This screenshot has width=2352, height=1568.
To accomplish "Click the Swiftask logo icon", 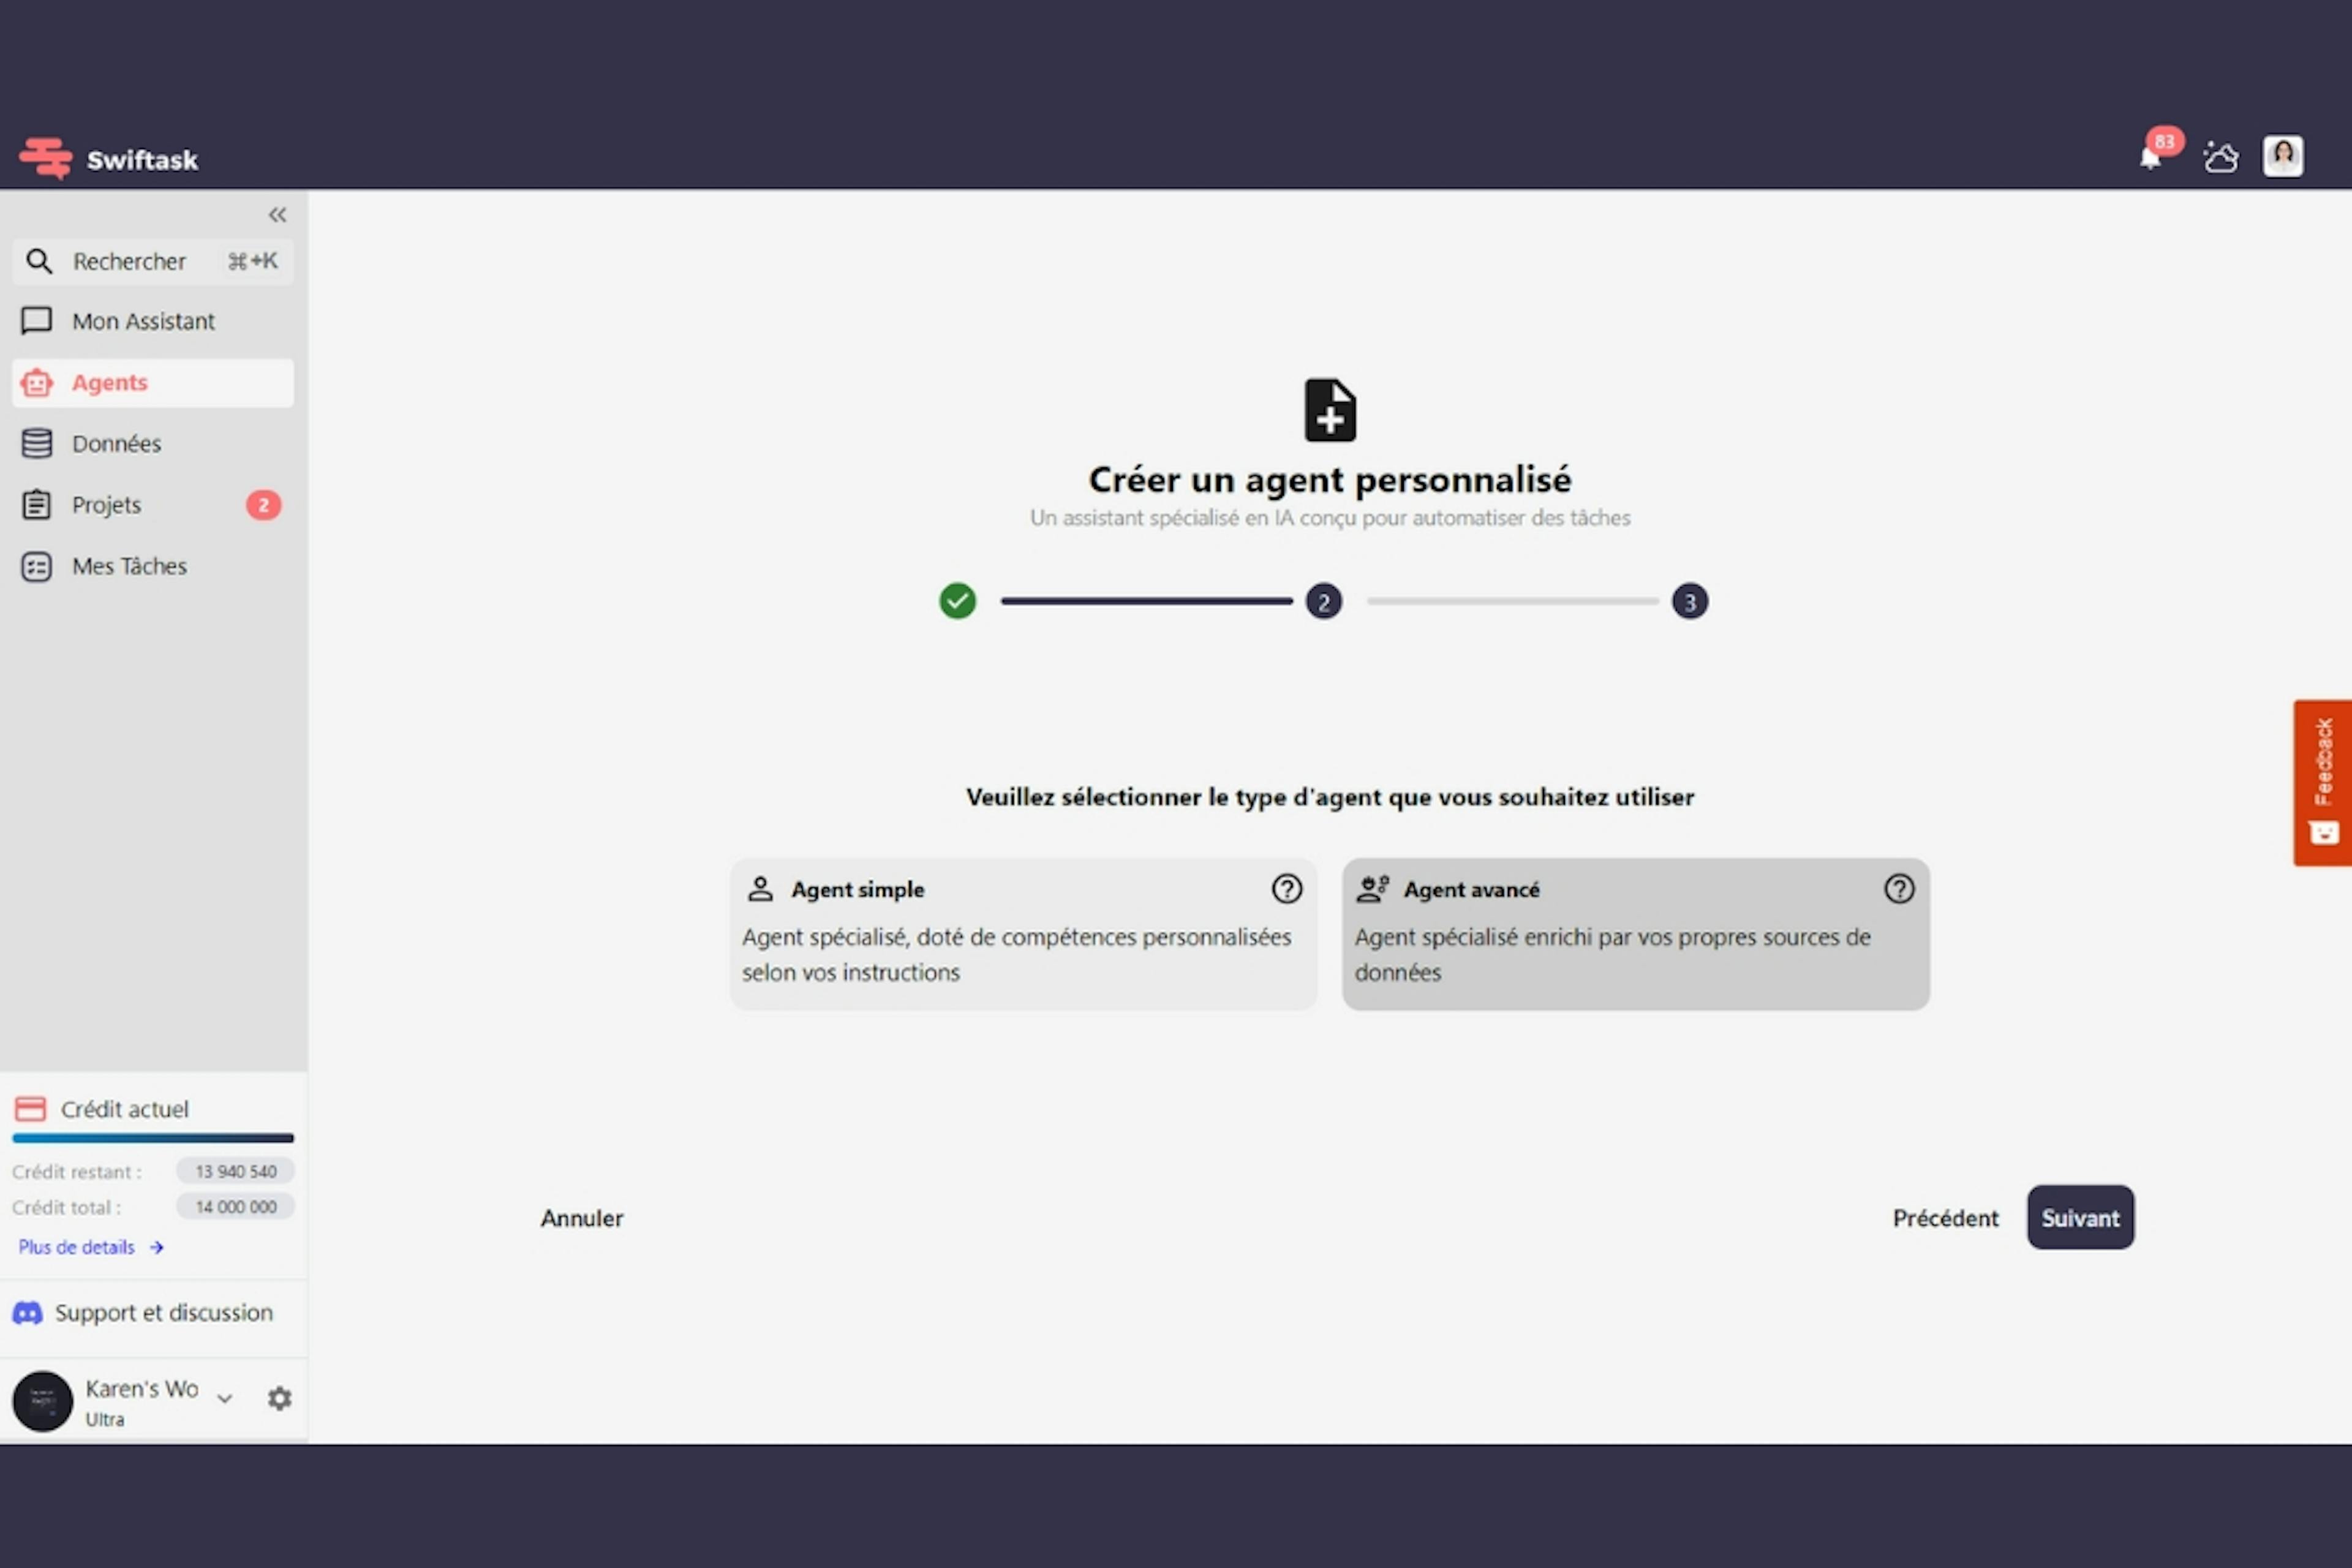I will coord(43,157).
